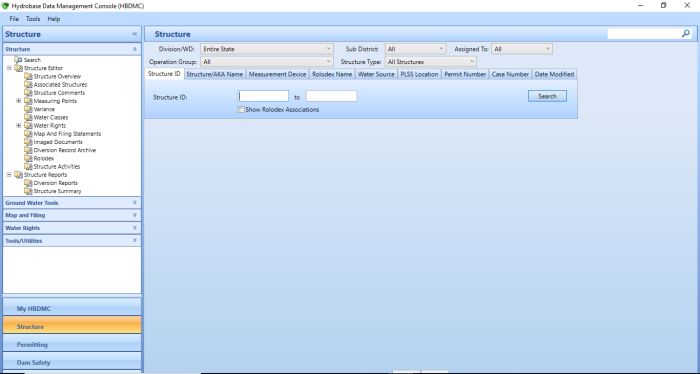Click the Imaged Documents folder icon

point(28,142)
